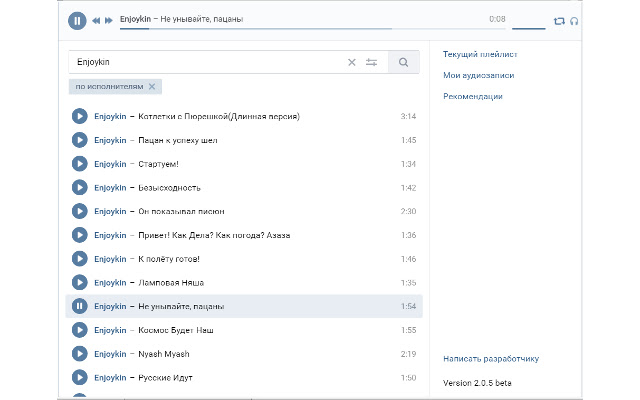Click Enjoykin artist link for 'Nyash Myash'
Image resolution: width=640 pixels, height=400 pixels.
[110, 354]
